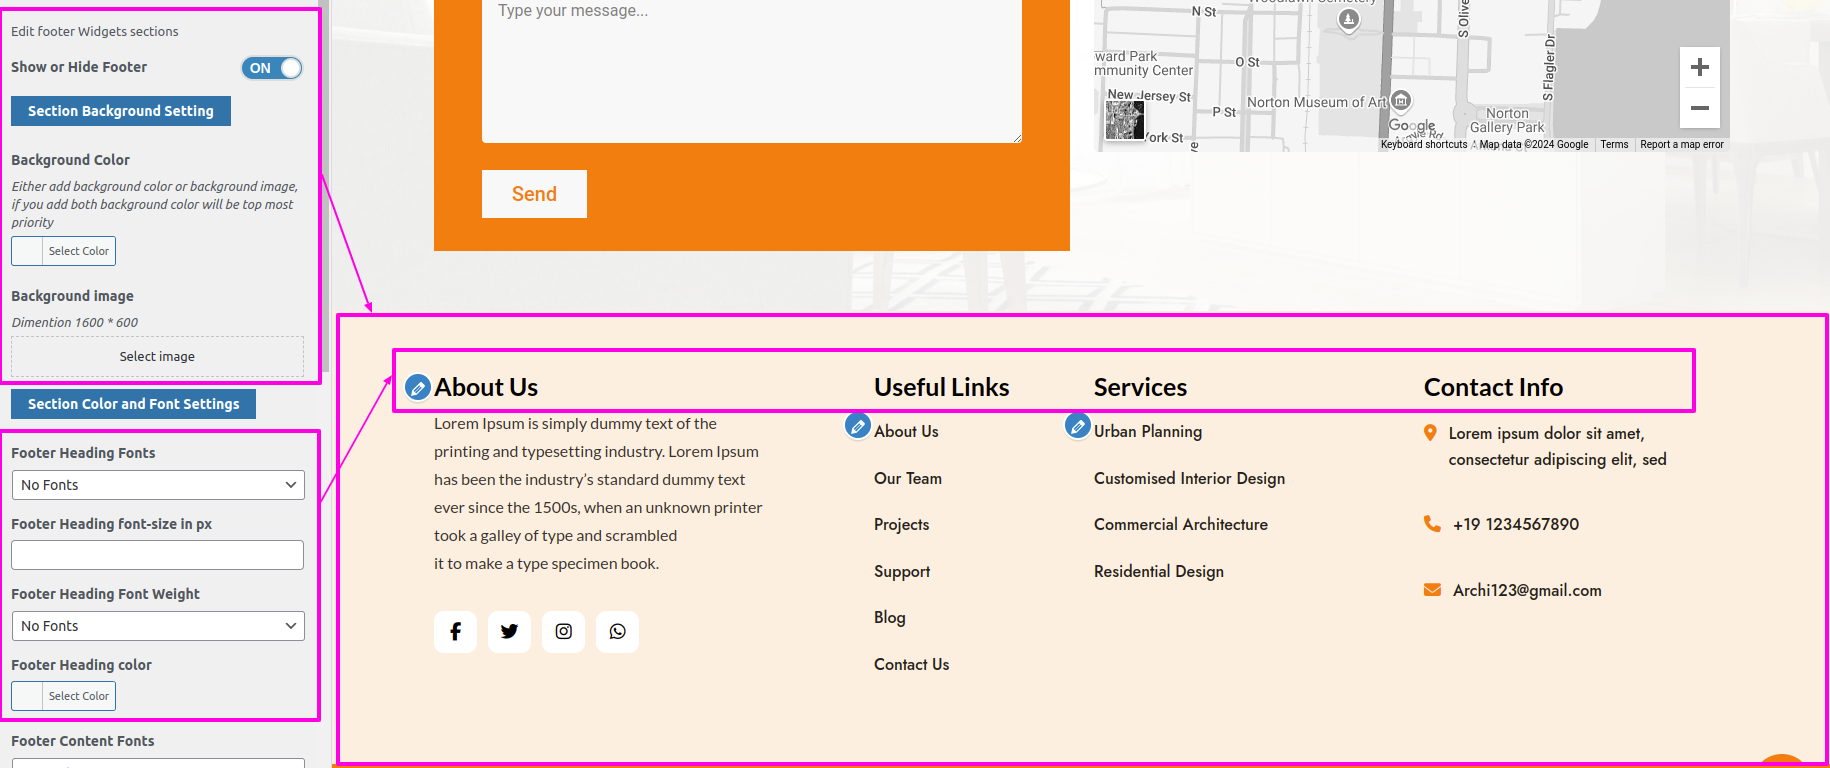Click Select image for Background Image
This screenshot has width=1830, height=768.
(158, 357)
